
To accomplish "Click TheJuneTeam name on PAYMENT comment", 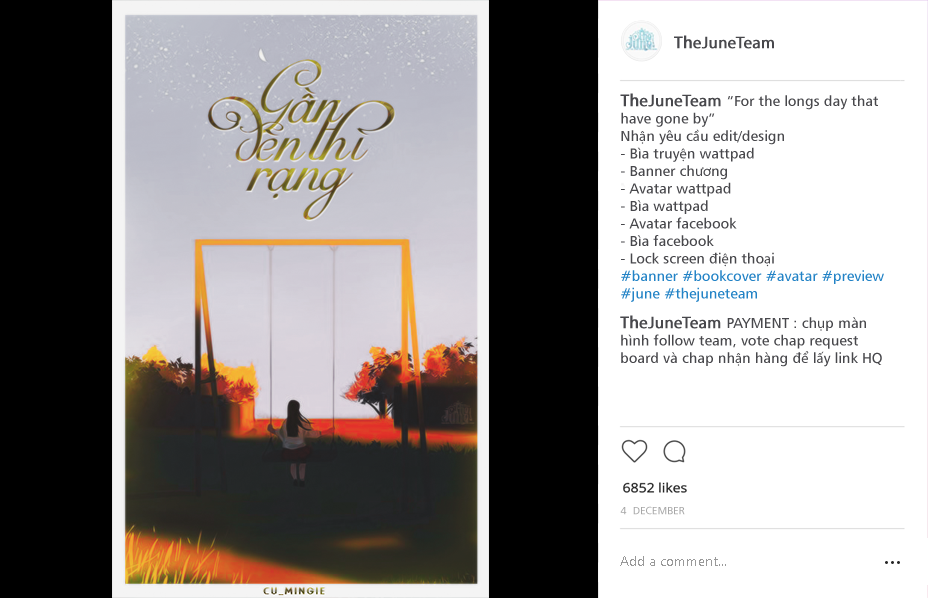I will click(671, 323).
